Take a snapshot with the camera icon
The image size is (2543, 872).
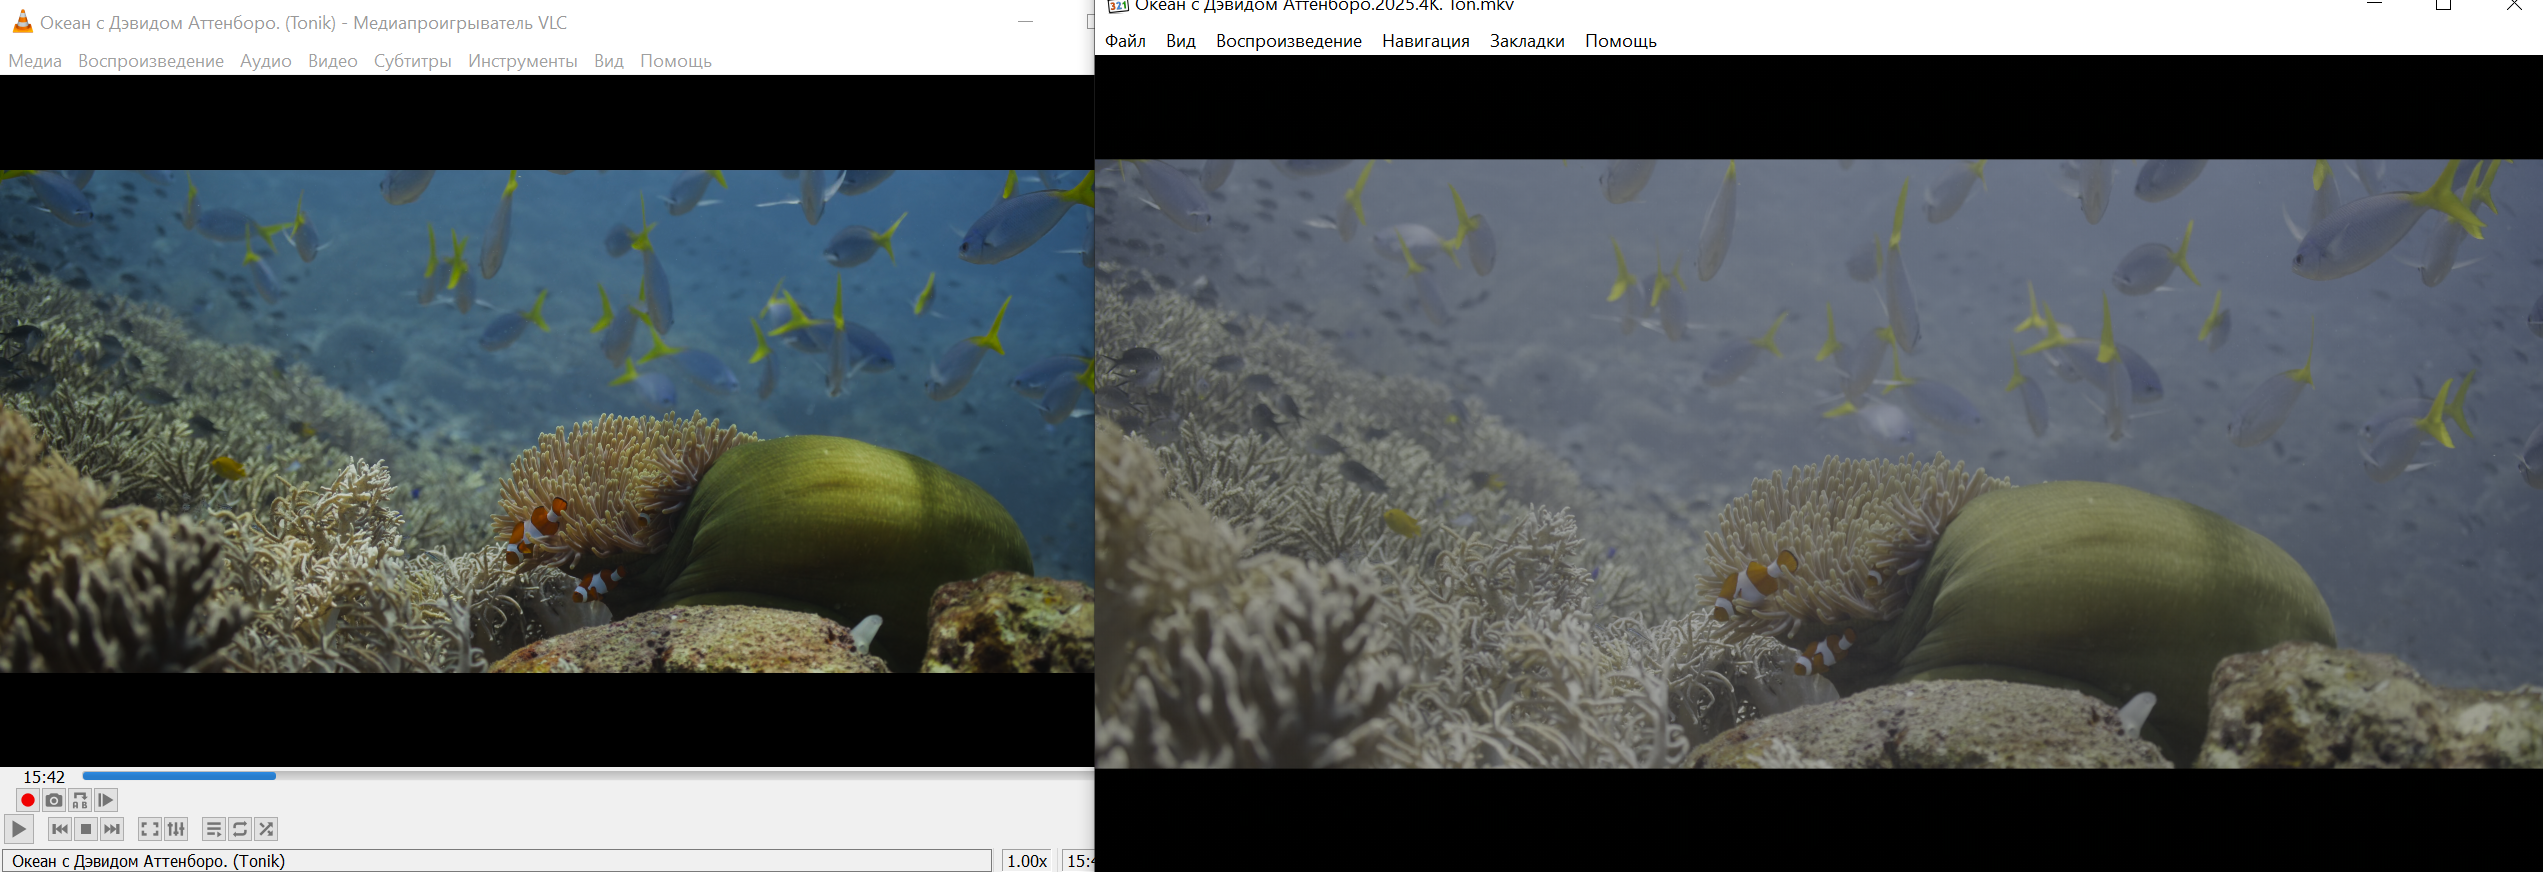[54, 800]
